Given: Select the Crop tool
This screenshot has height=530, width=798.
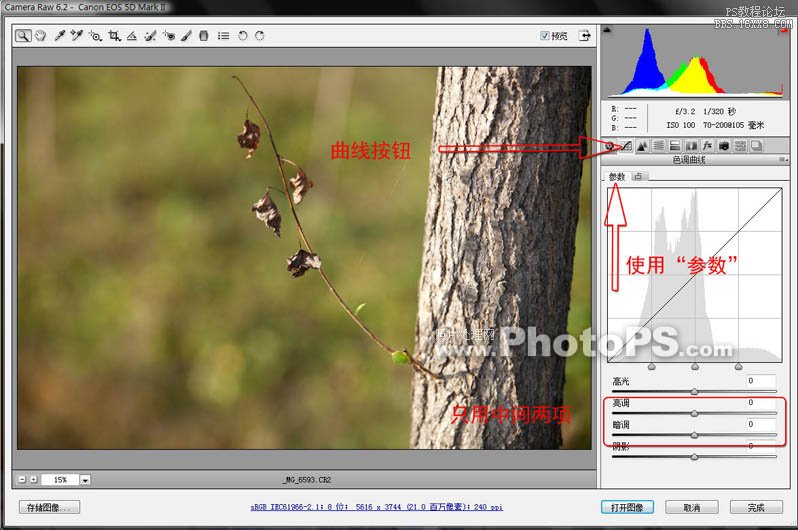Looking at the screenshot, I should point(114,36).
